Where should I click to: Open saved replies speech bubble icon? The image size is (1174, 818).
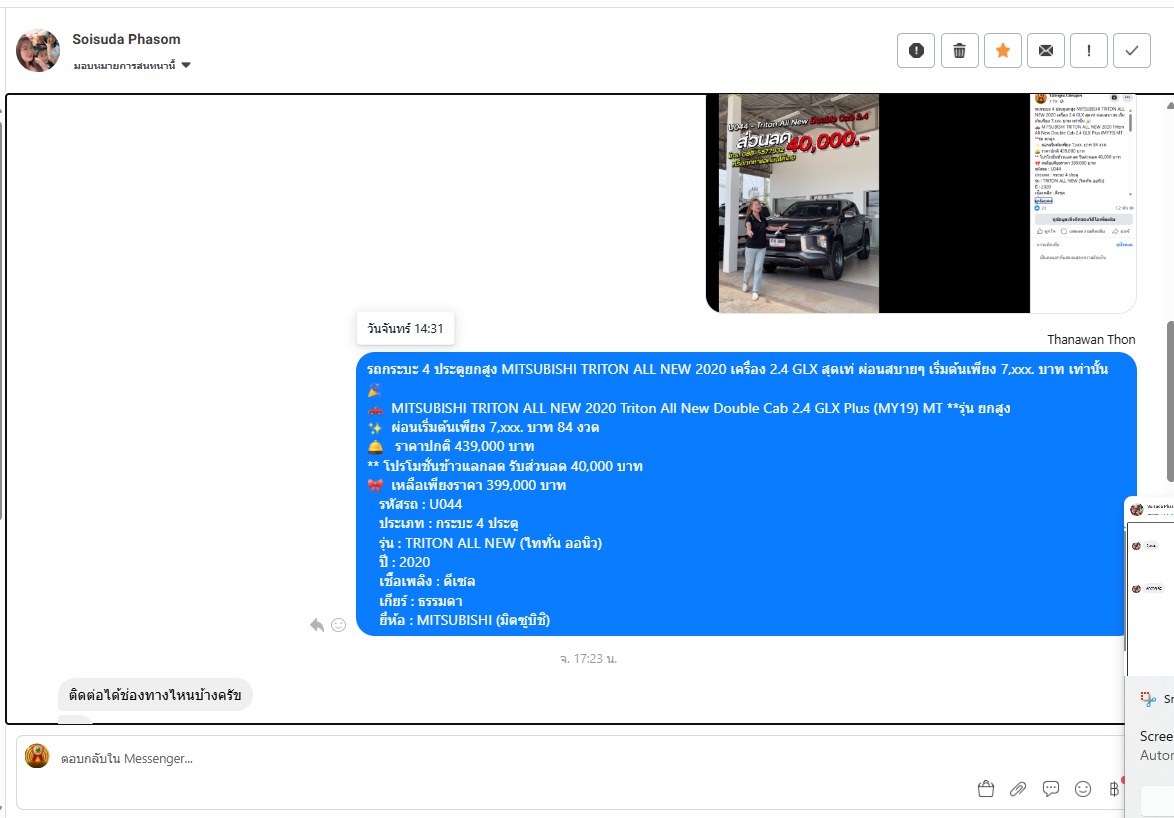[x=1050, y=789]
